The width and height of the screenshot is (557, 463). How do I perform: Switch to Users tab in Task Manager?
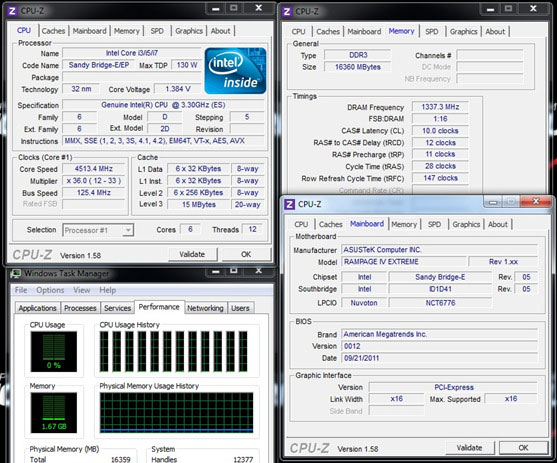click(240, 308)
